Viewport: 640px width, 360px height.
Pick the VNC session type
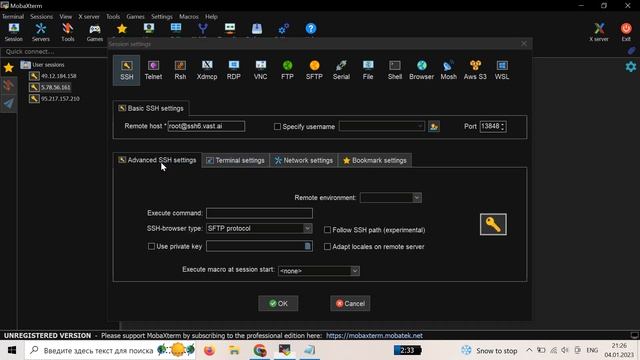260,70
